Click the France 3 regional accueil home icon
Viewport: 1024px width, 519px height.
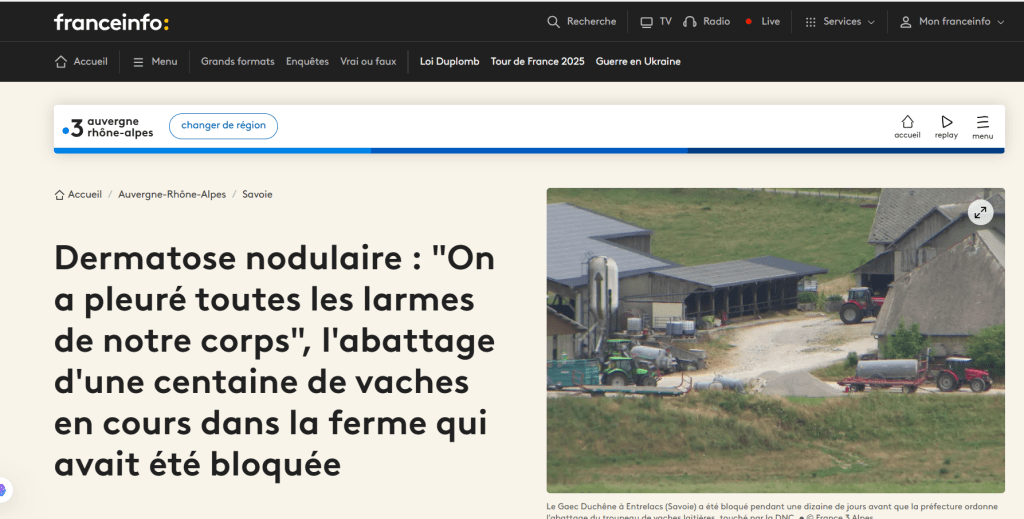coord(907,127)
